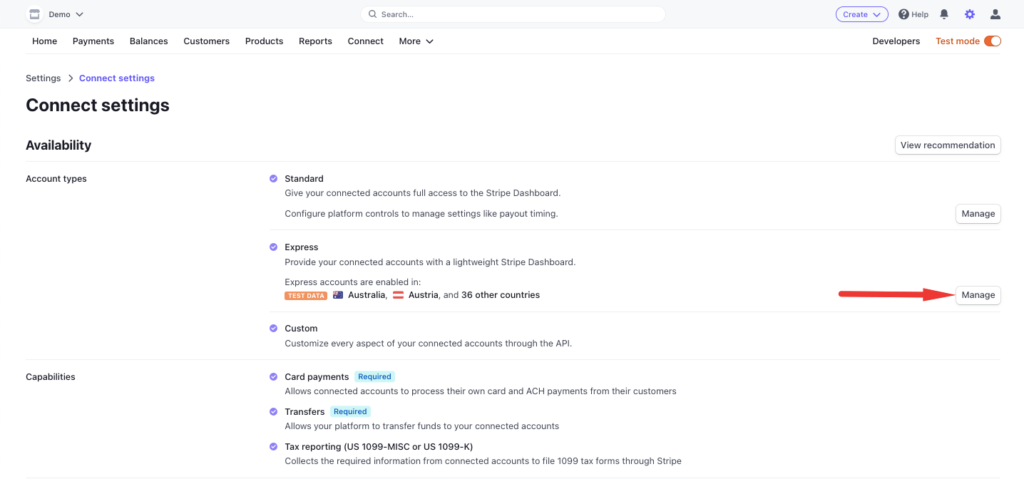Viewport: 1024px width, 484px height.
Task: Go back to Settings breadcrumb
Action: (x=43, y=78)
